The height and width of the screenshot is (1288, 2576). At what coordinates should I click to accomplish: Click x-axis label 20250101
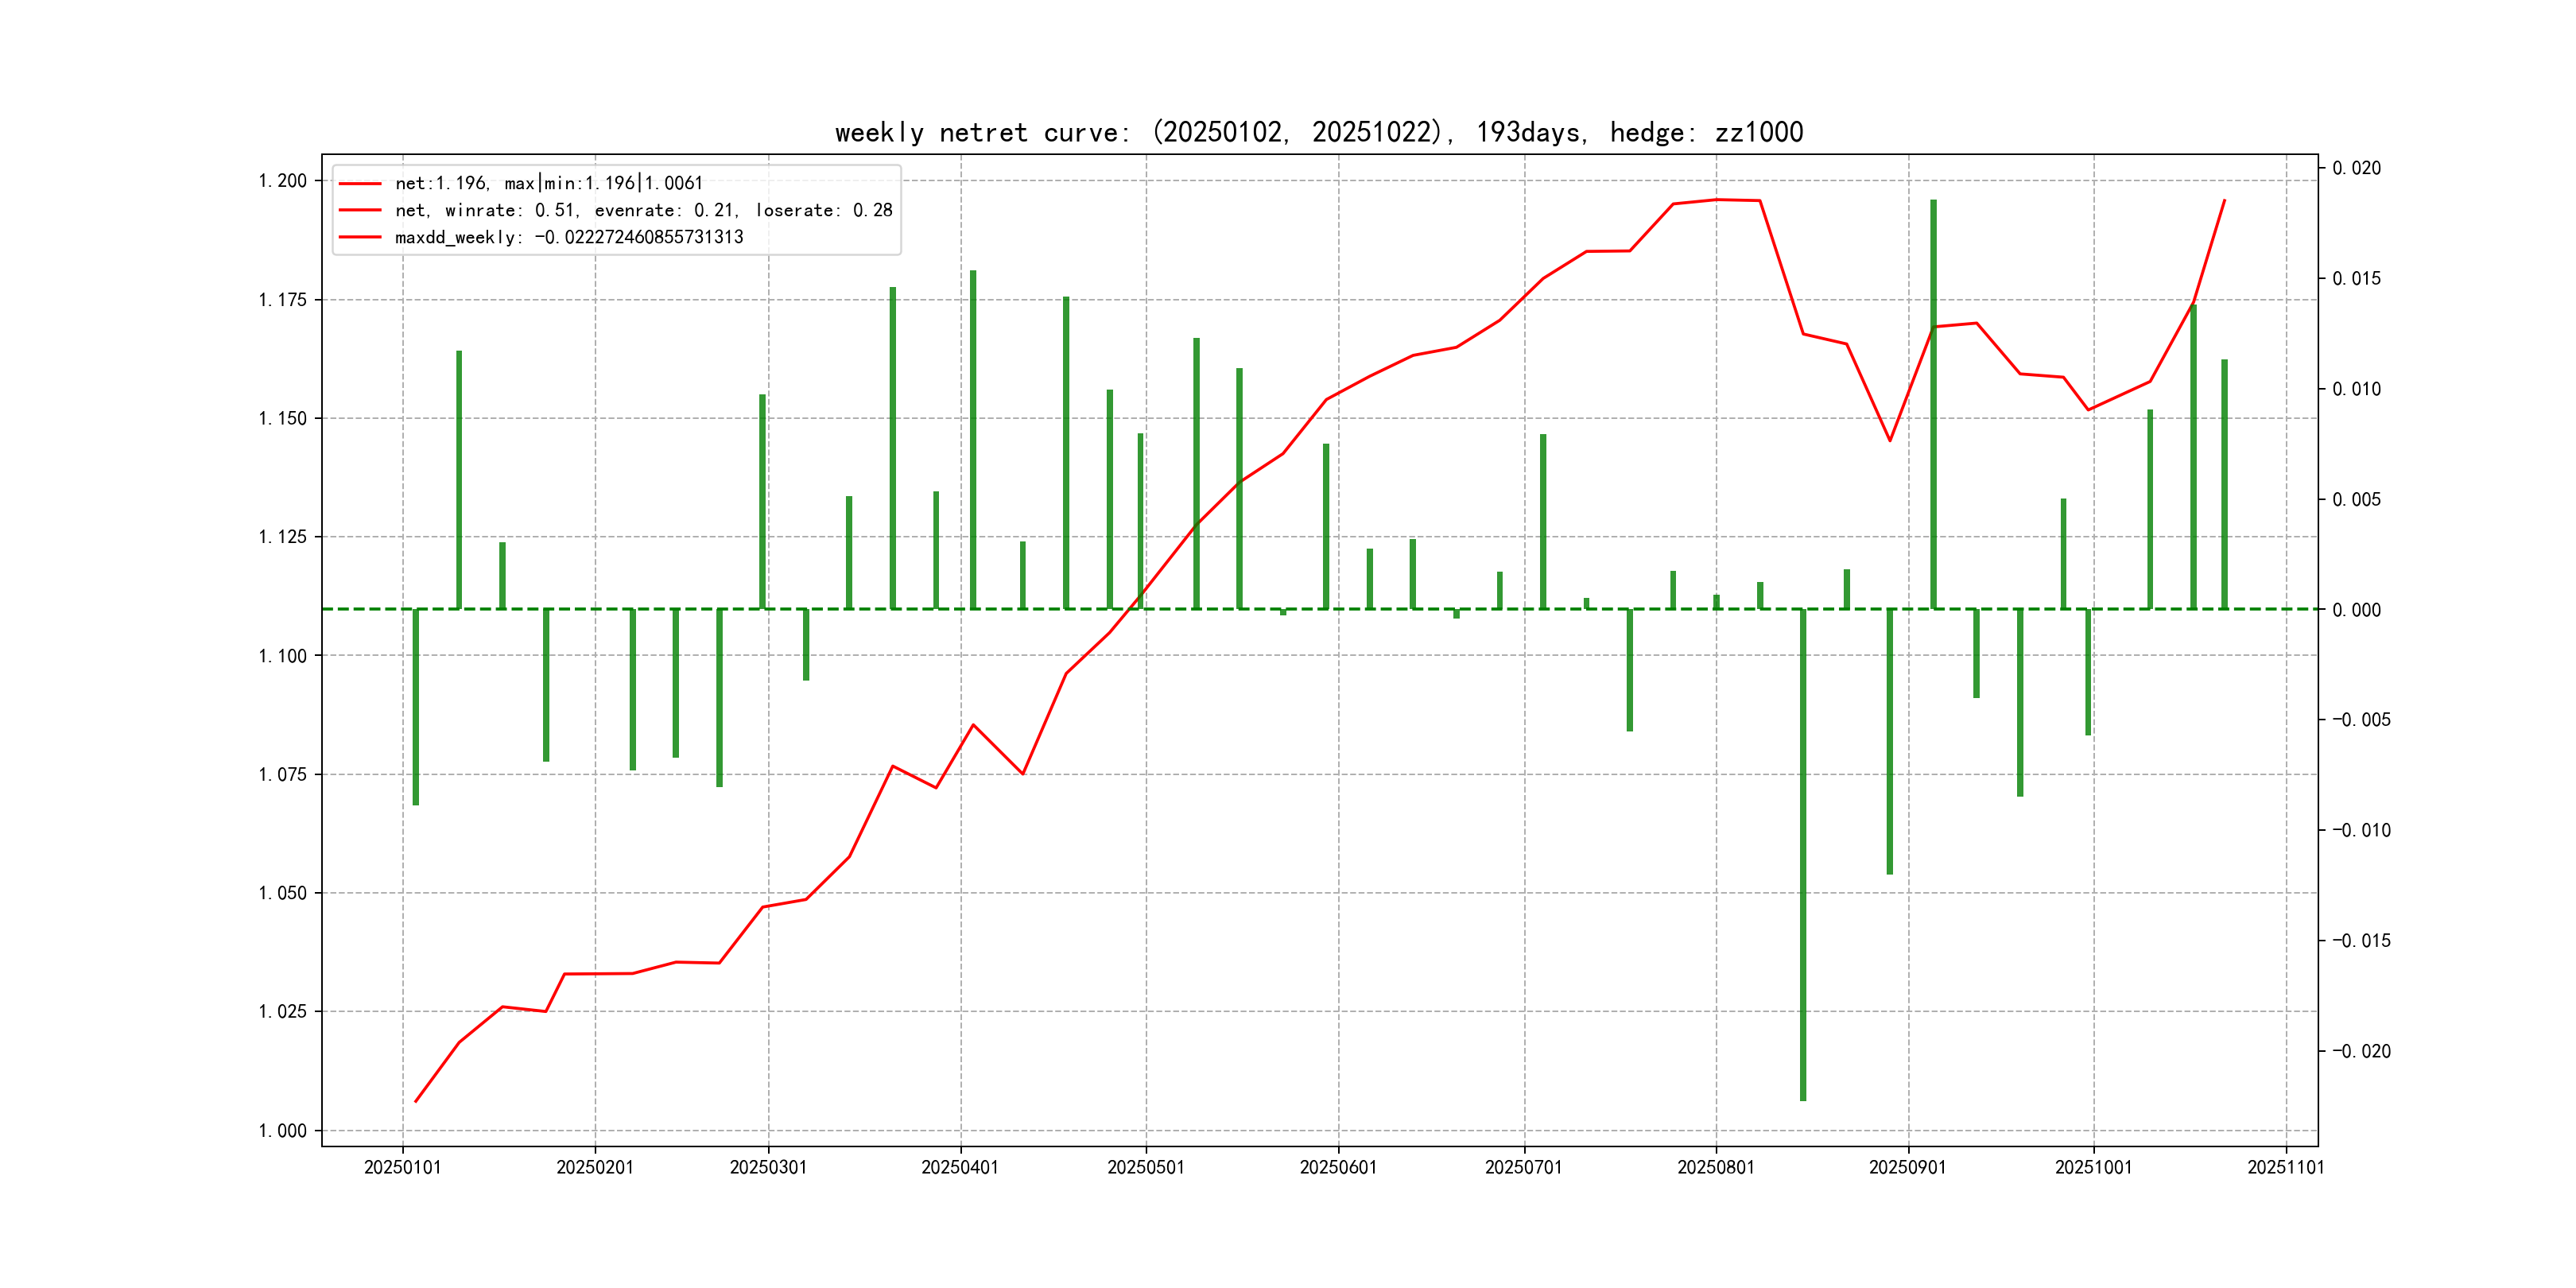[x=402, y=1168]
